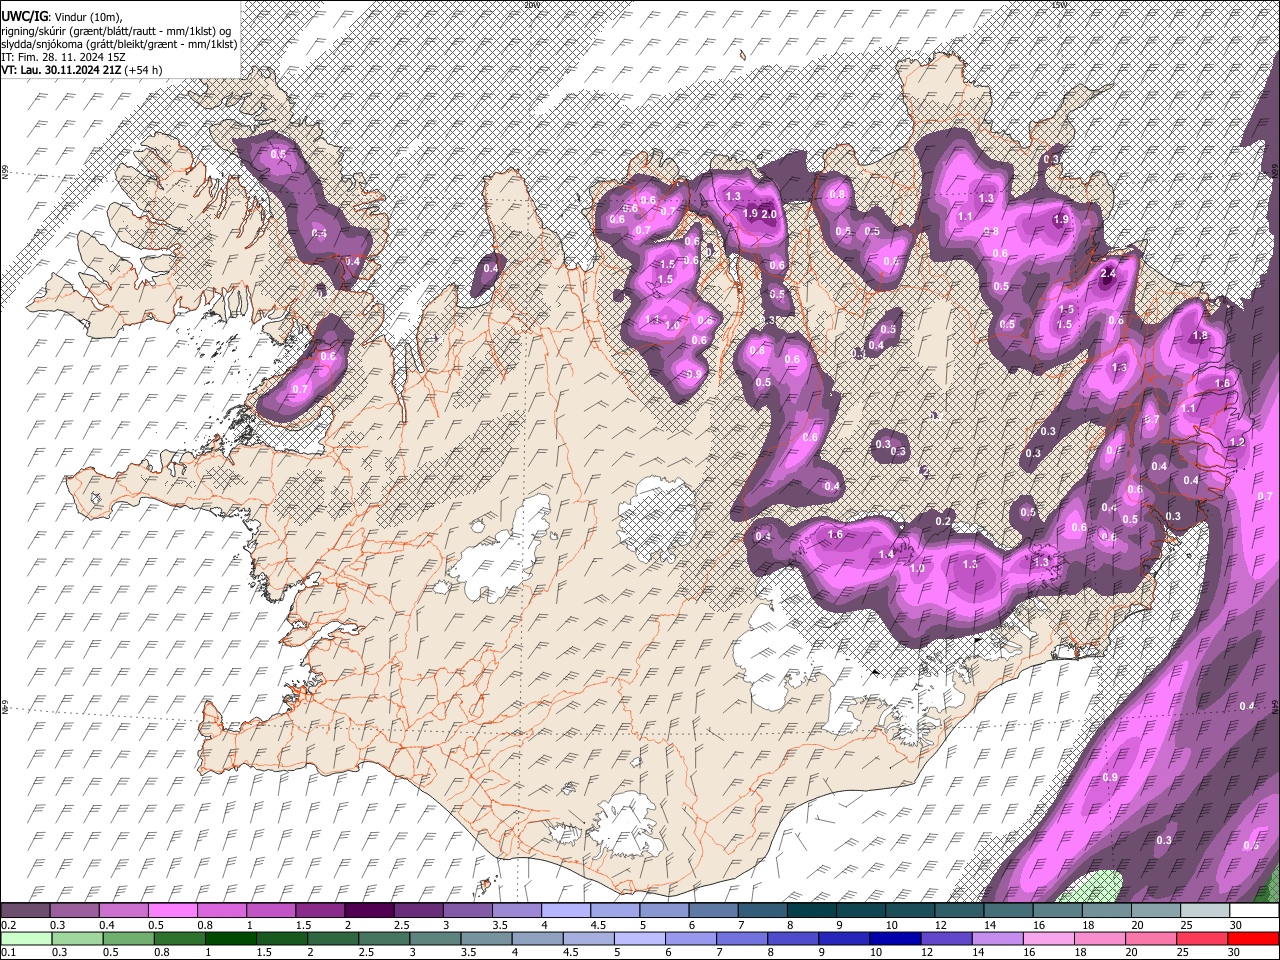Image resolution: width=1280 pixels, height=960 pixels.
Task: Select the 1.2 value label on the map
Action: click(1236, 442)
